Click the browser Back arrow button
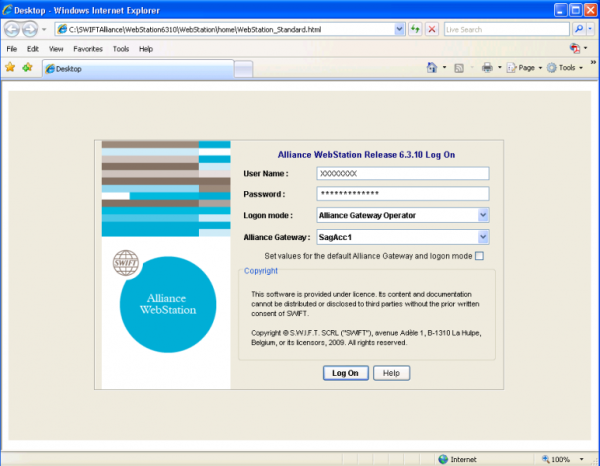The height and width of the screenshot is (466, 600). click(x=12, y=29)
